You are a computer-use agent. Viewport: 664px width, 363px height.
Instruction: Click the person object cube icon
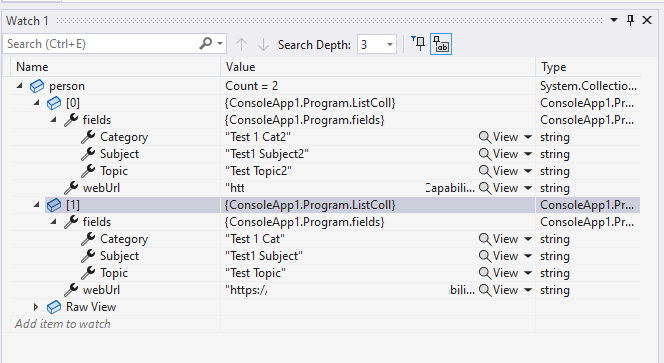[x=37, y=86]
